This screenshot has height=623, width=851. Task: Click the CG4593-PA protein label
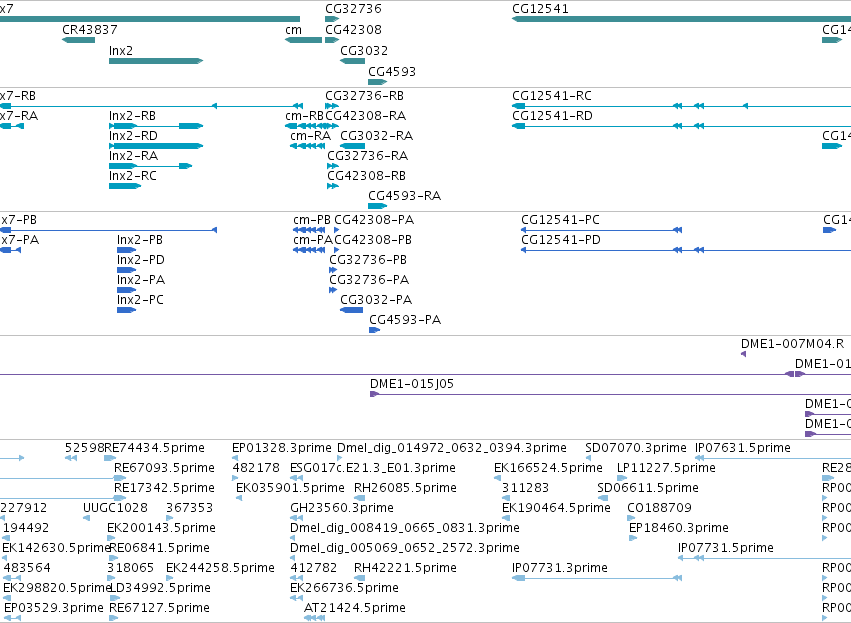tap(405, 321)
